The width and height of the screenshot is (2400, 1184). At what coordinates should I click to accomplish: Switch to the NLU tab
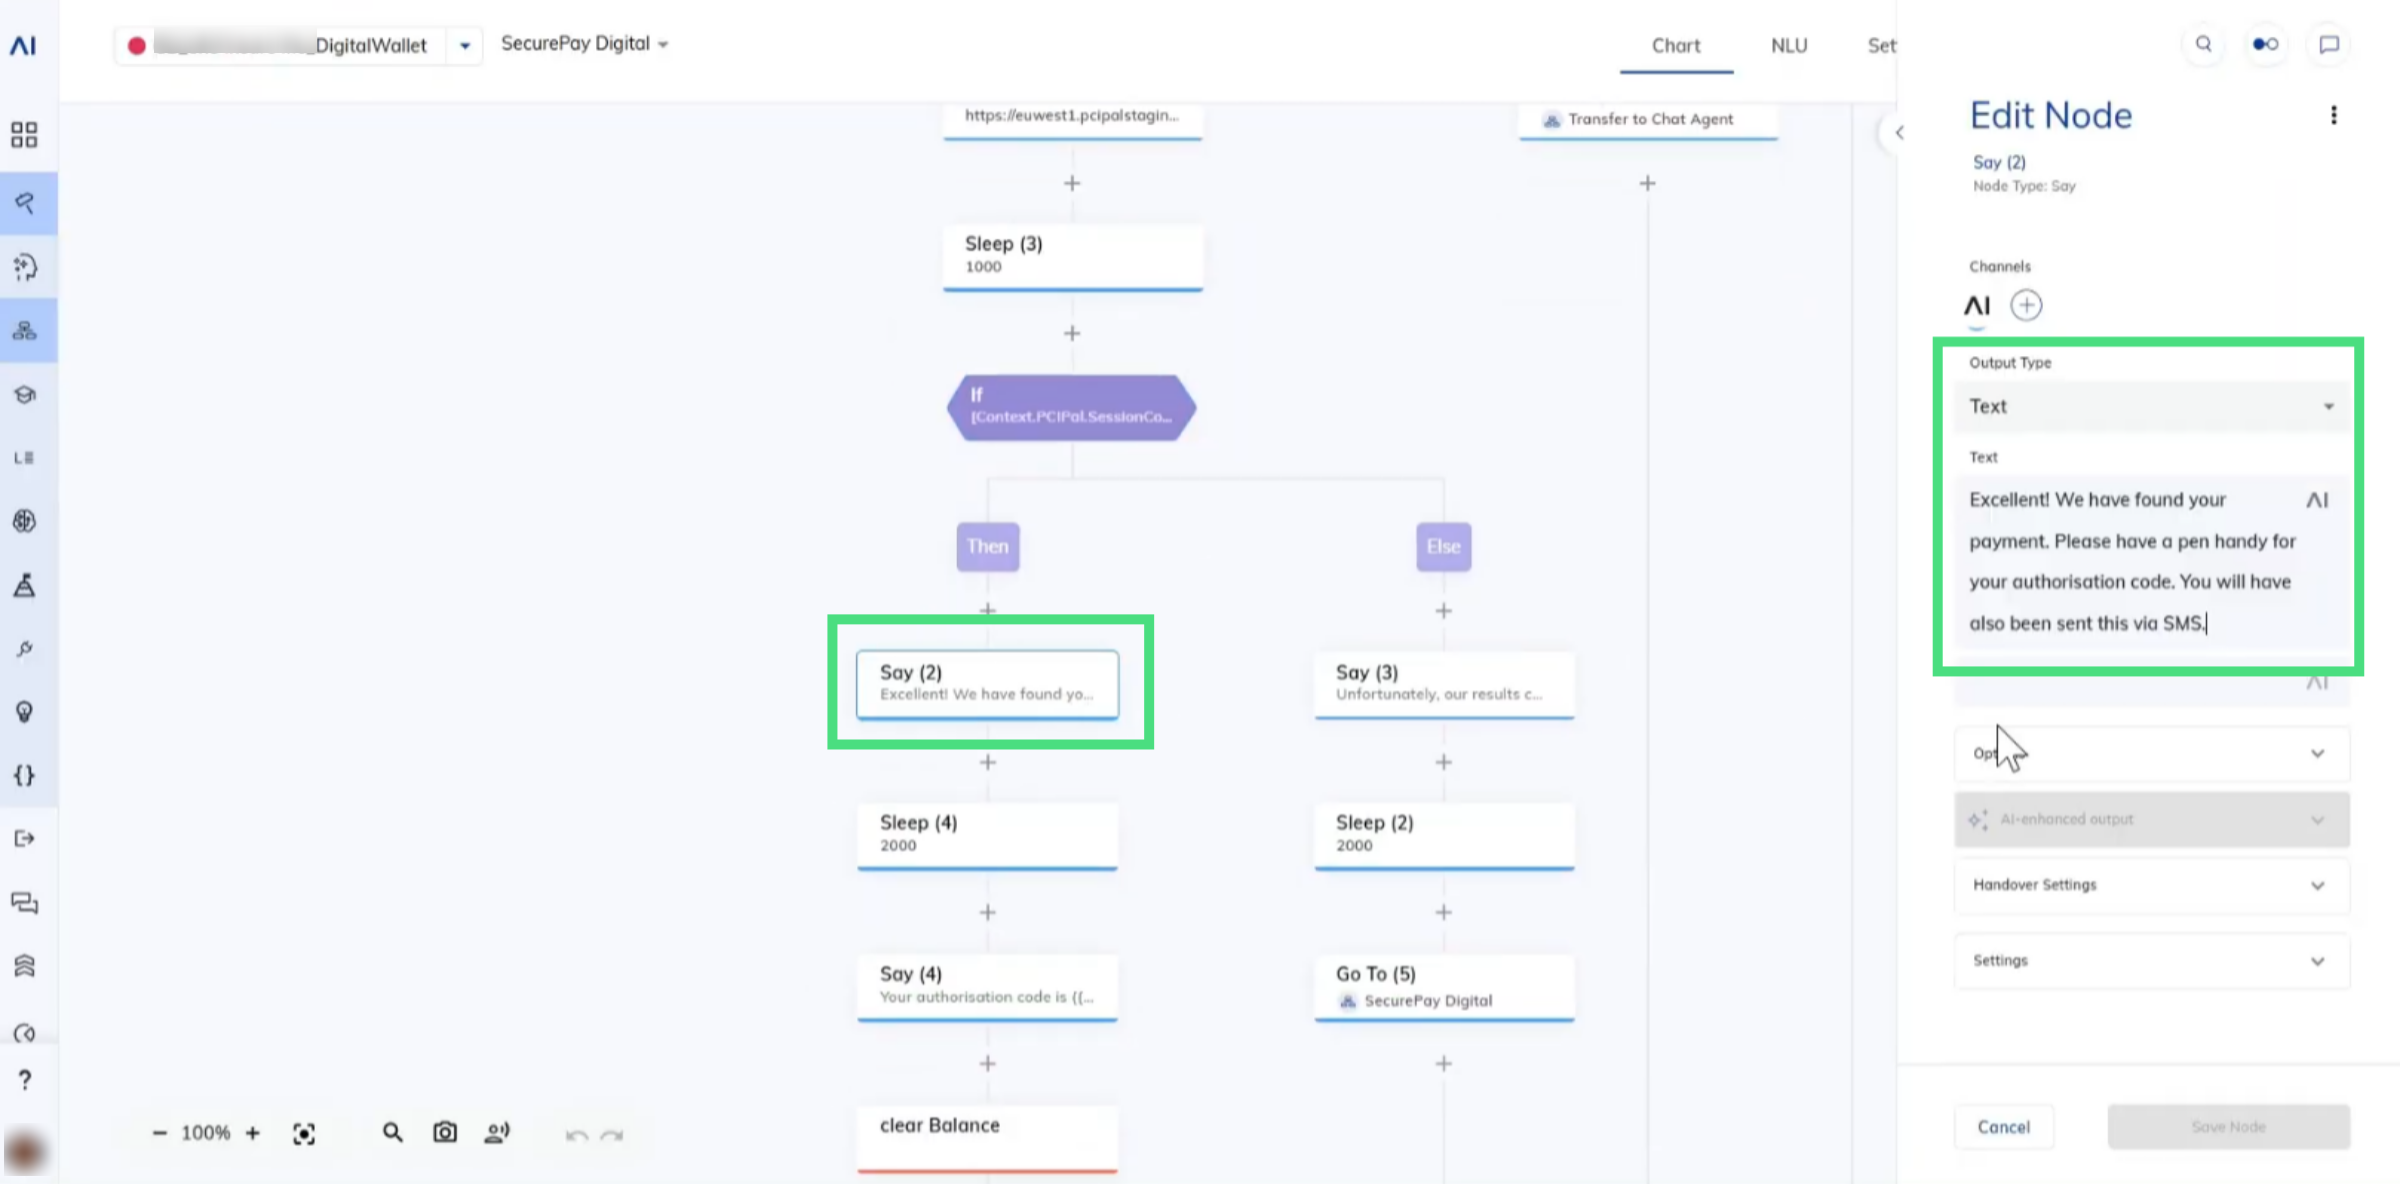point(1789,46)
